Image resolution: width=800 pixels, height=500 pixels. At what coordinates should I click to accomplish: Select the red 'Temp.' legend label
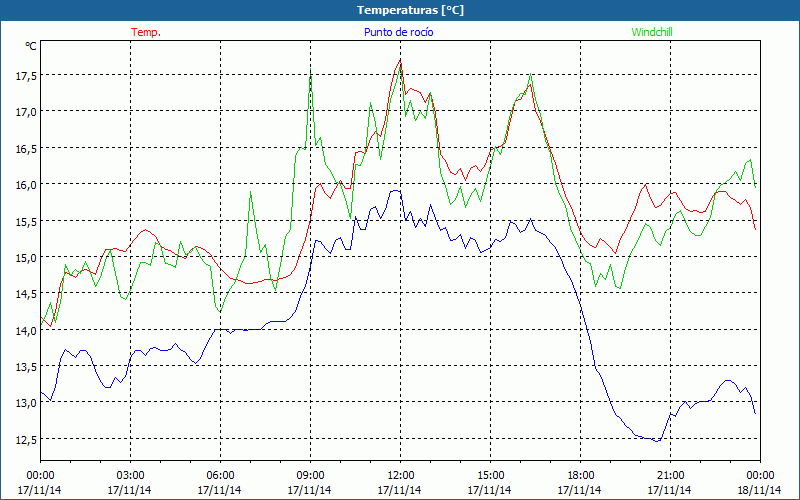coord(146,32)
